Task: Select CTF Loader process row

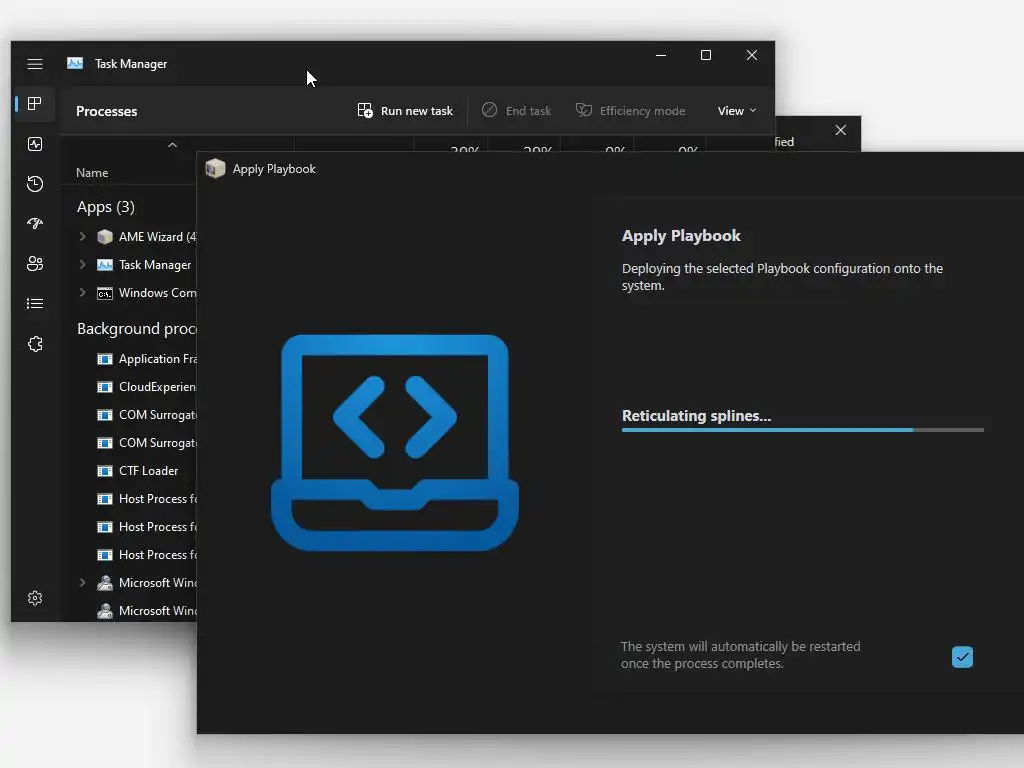Action: point(129,471)
